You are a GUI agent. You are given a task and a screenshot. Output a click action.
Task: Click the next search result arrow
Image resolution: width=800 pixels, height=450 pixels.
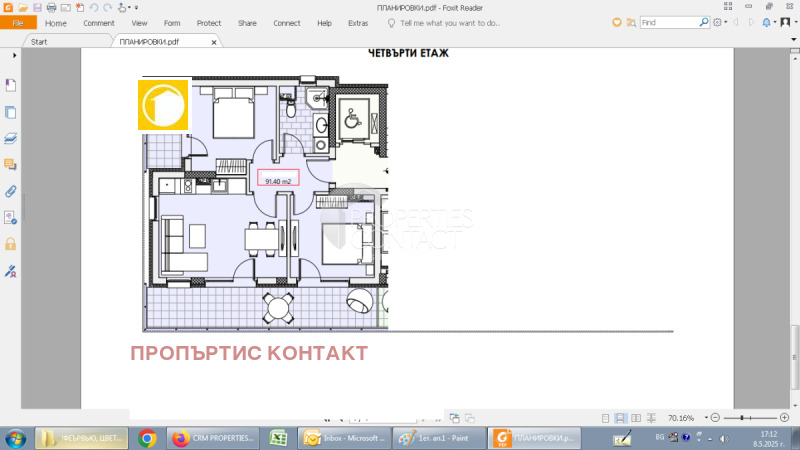[751, 22]
